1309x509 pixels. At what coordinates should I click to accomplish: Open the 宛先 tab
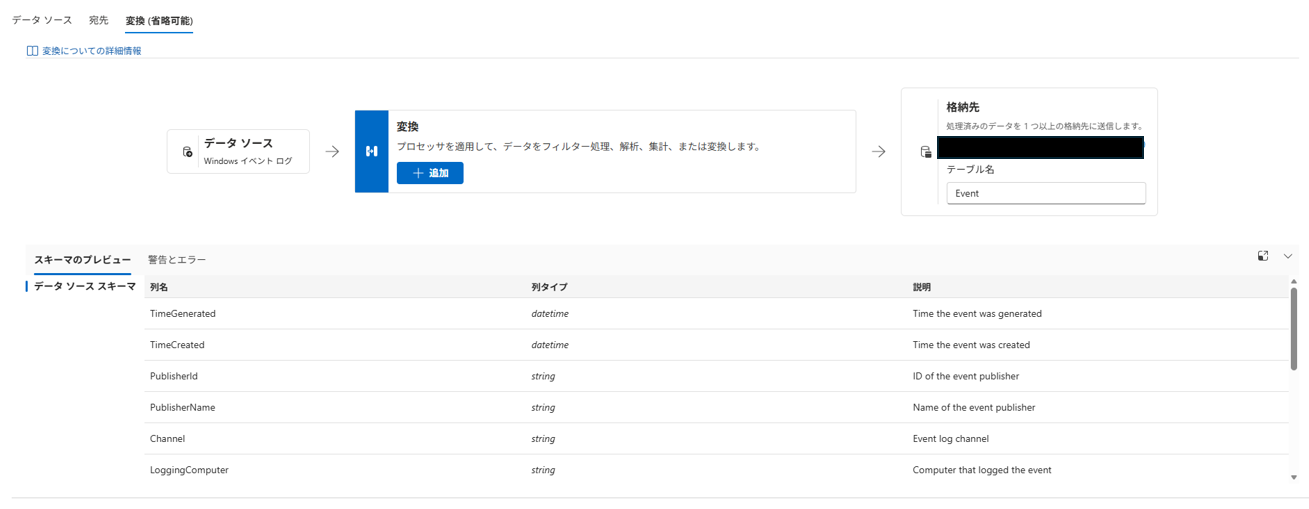tap(99, 20)
